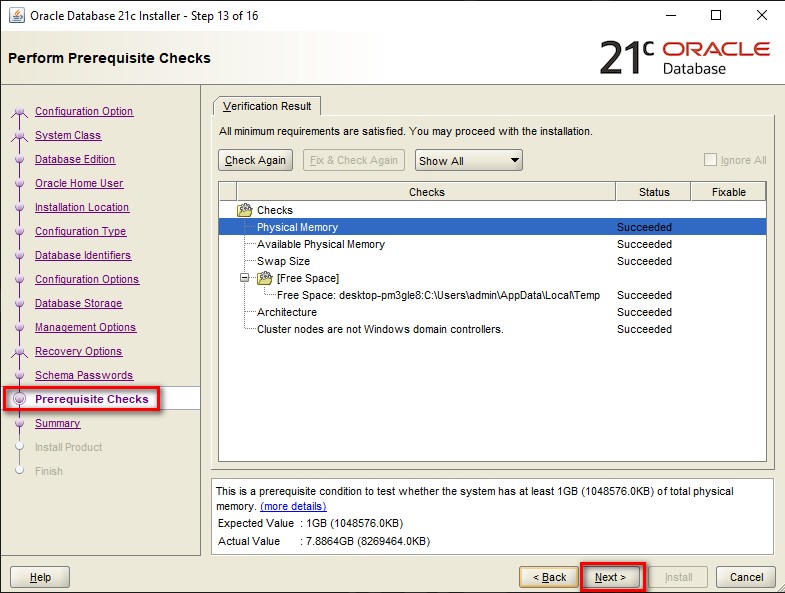Toggle the Ignore All checkbox

click(710, 160)
